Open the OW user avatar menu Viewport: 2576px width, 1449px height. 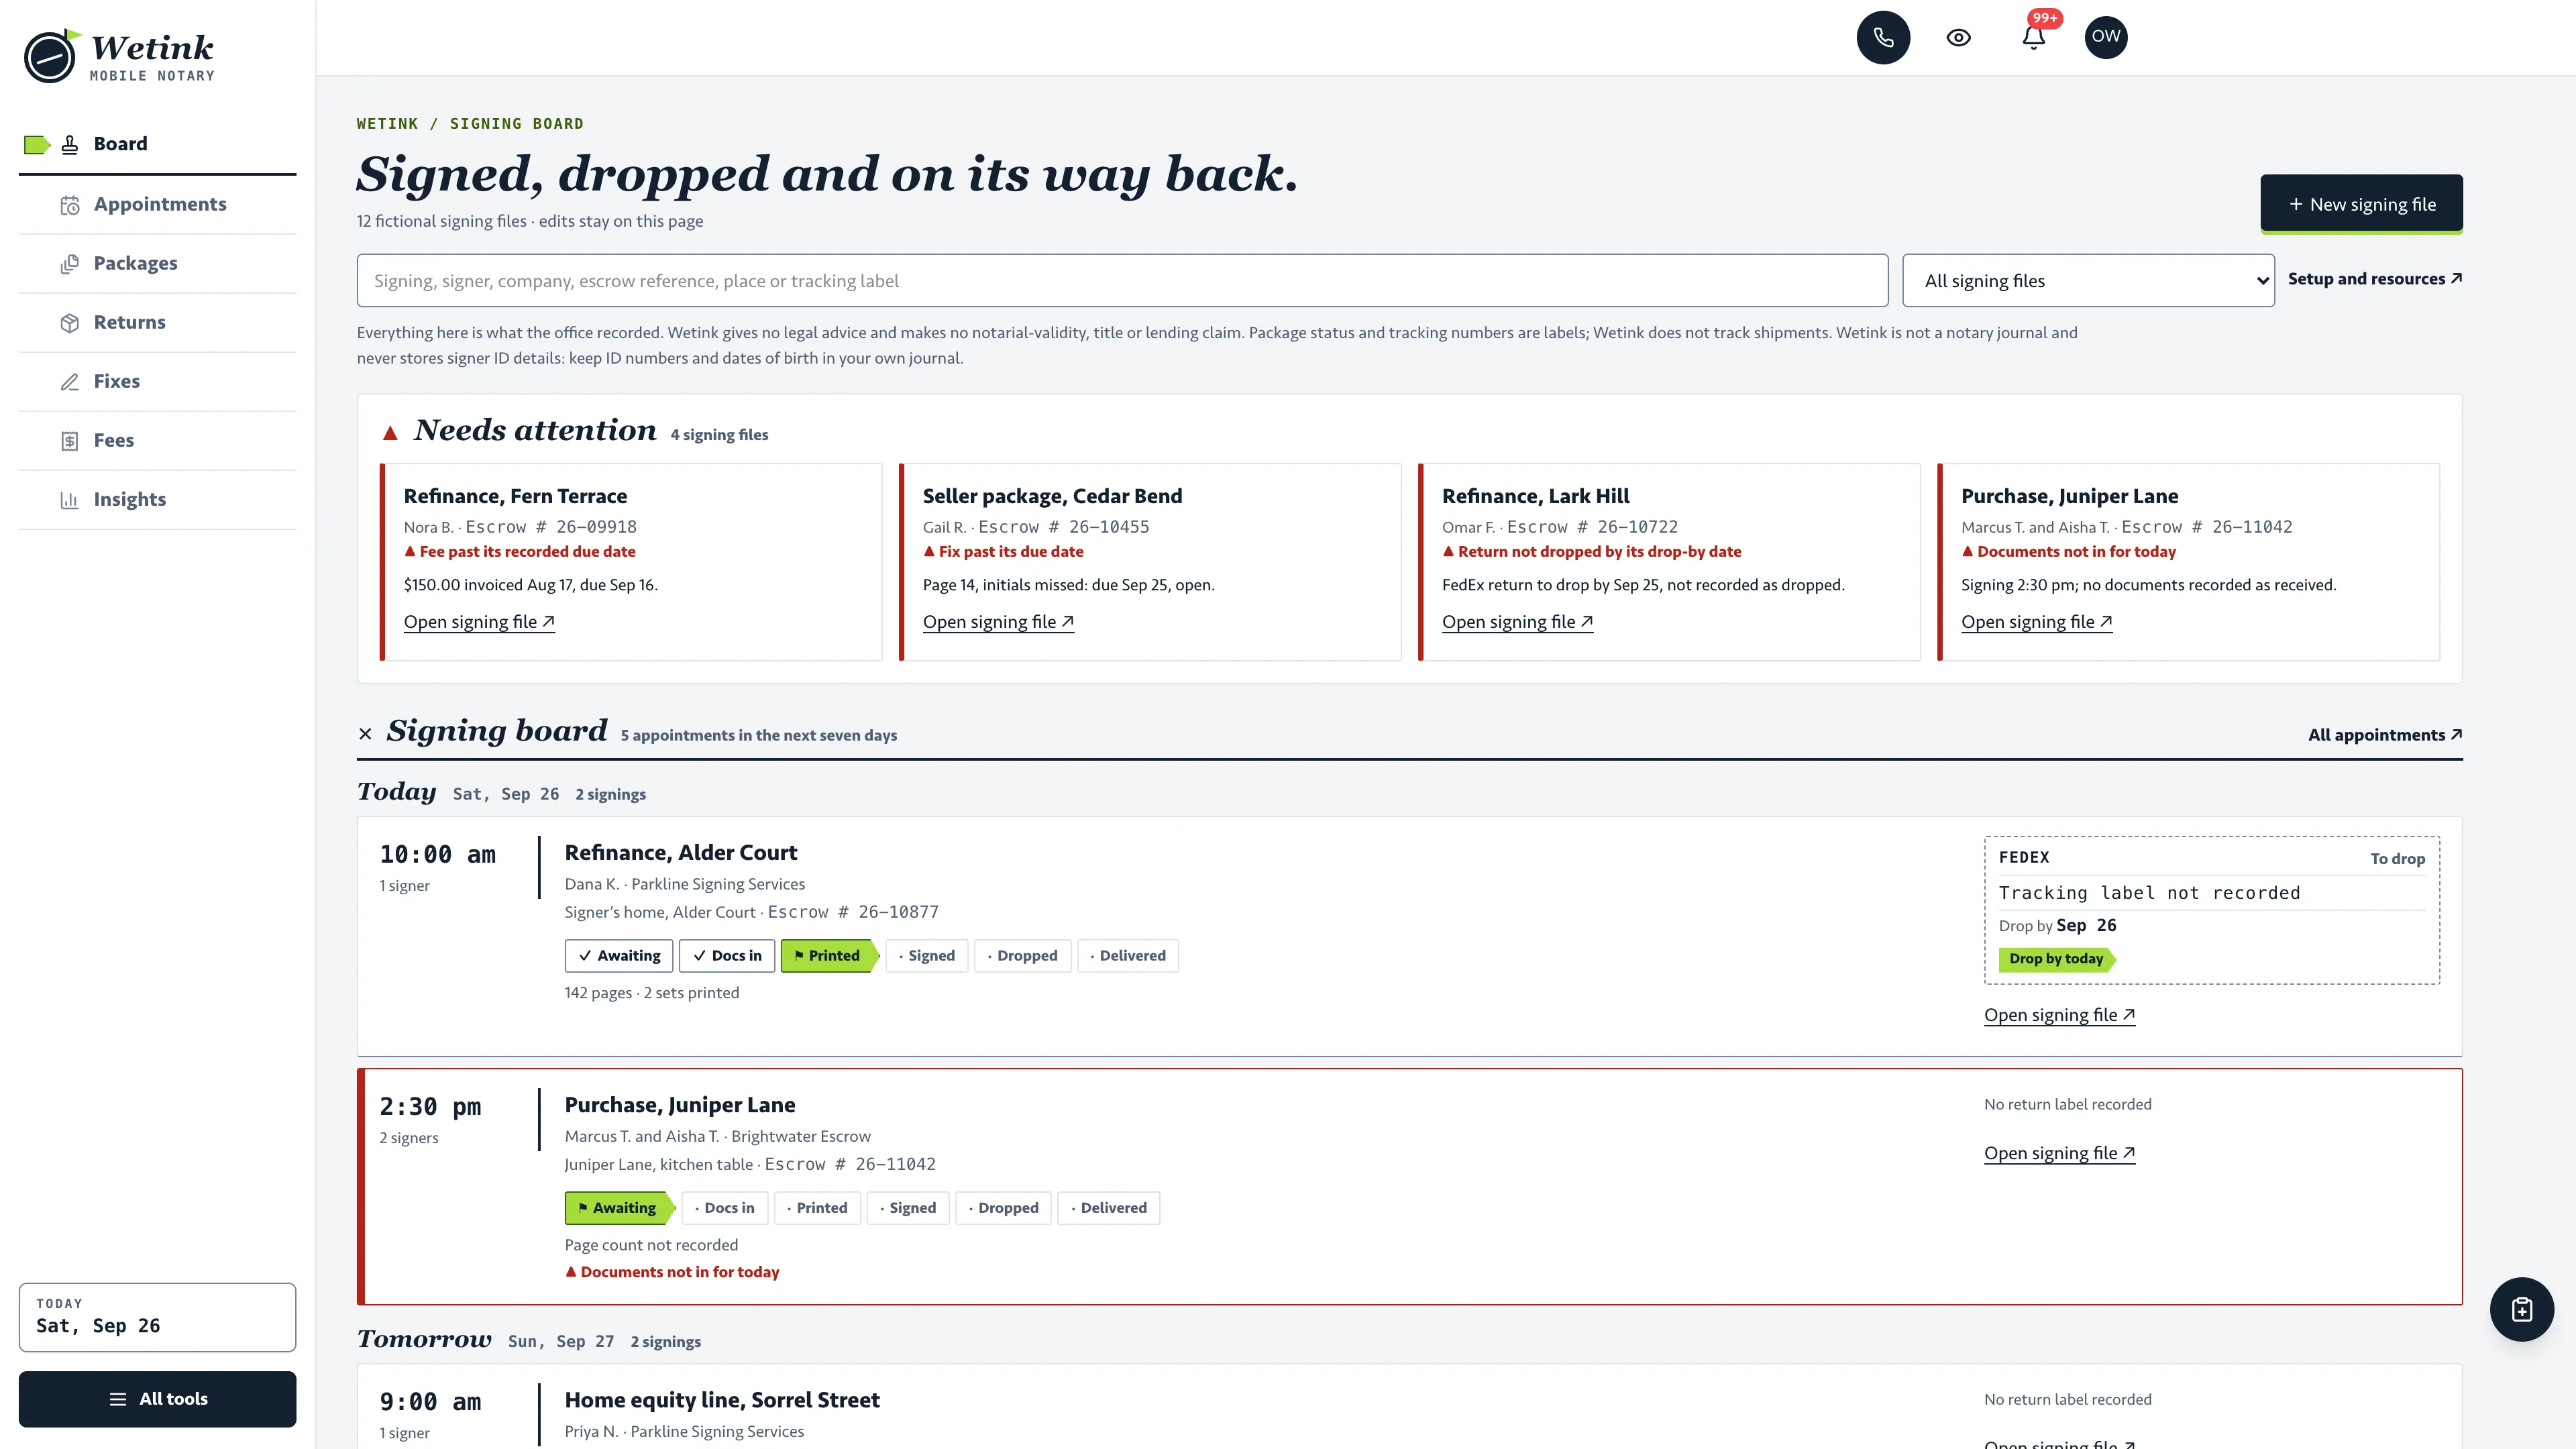pos(2106,37)
